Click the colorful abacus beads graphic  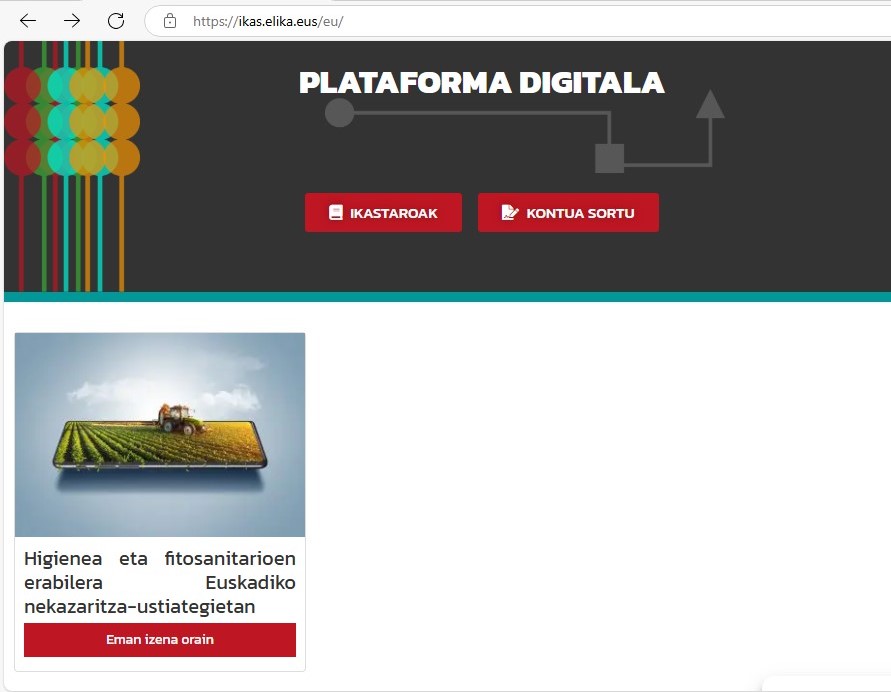pyautogui.click(x=72, y=120)
